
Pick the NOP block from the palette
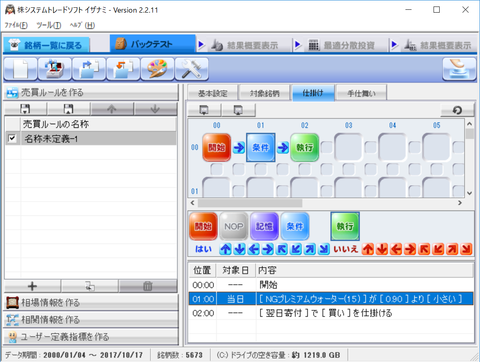tap(234, 226)
